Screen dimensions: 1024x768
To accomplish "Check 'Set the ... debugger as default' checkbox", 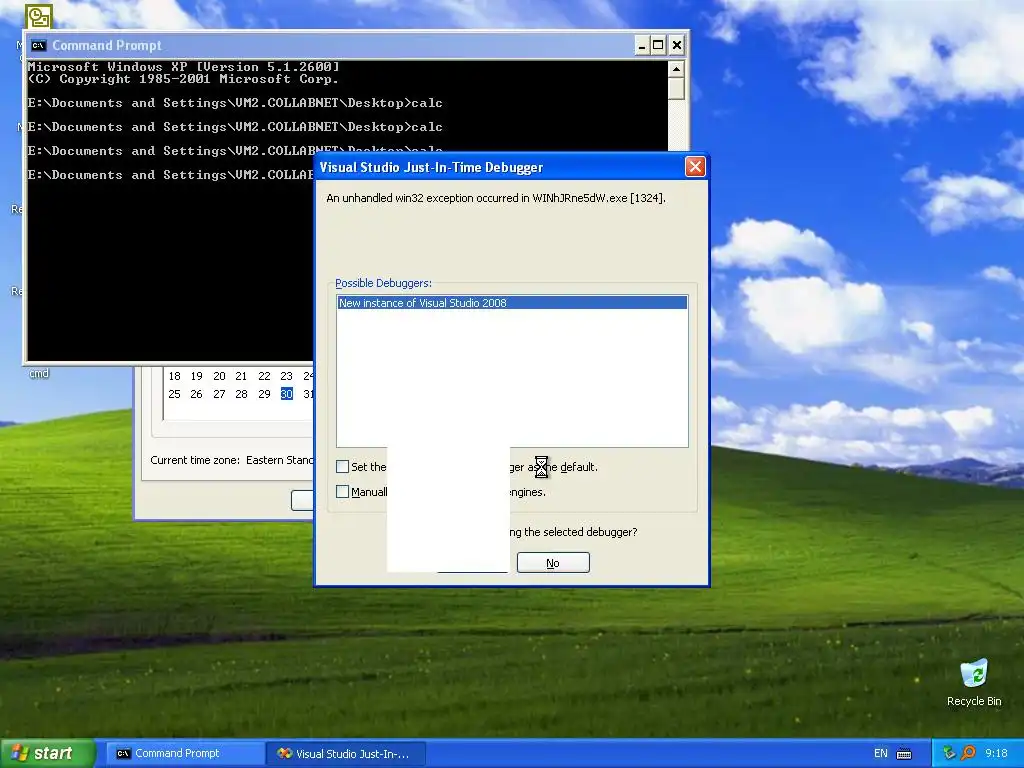I will click(x=342, y=466).
